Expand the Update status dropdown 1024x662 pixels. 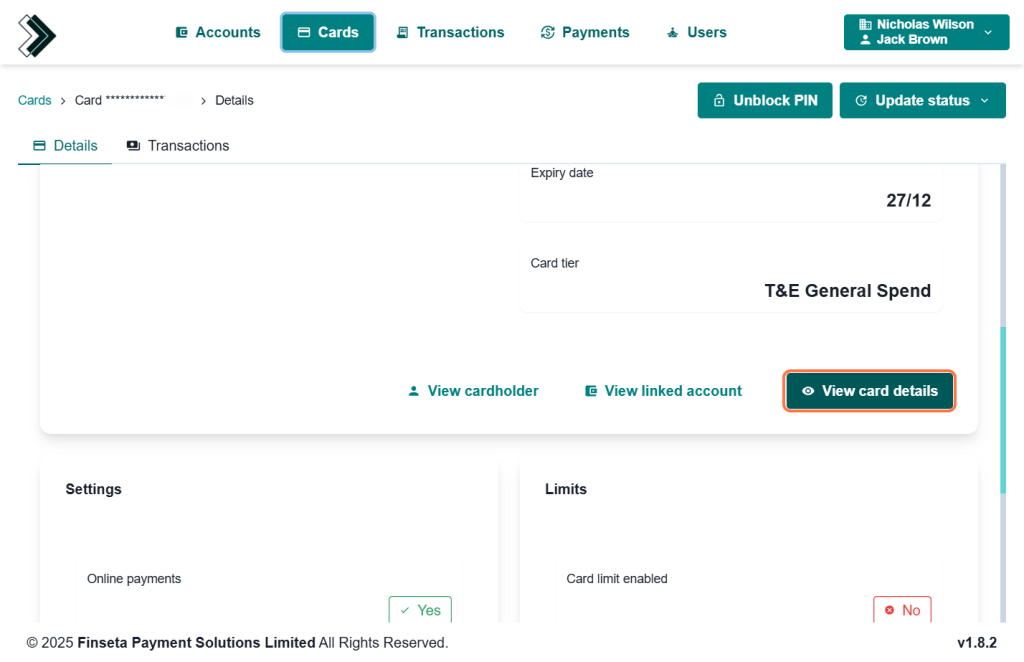coord(922,101)
